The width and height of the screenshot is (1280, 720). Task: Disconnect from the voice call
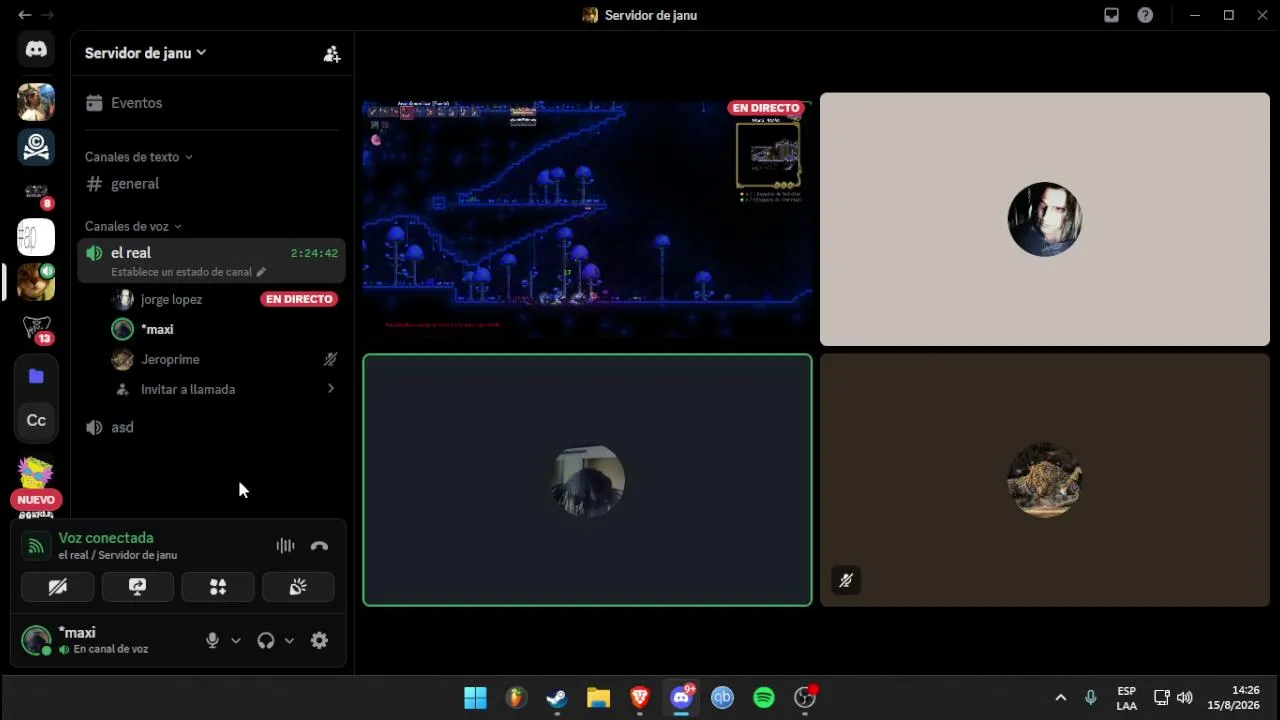pyautogui.click(x=319, y=546)
